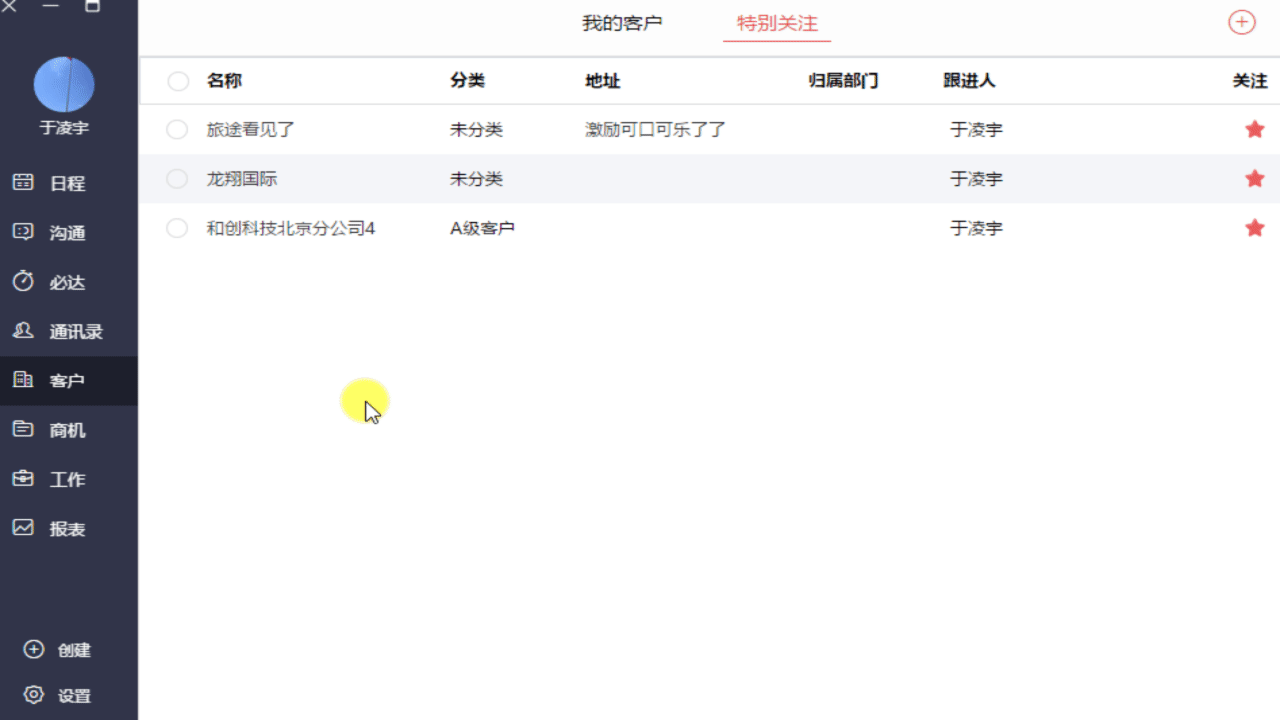Click the add customer plus icon top right
Image resolution: width=1280 pixels, height=720 pixels.
point(1241,22)
